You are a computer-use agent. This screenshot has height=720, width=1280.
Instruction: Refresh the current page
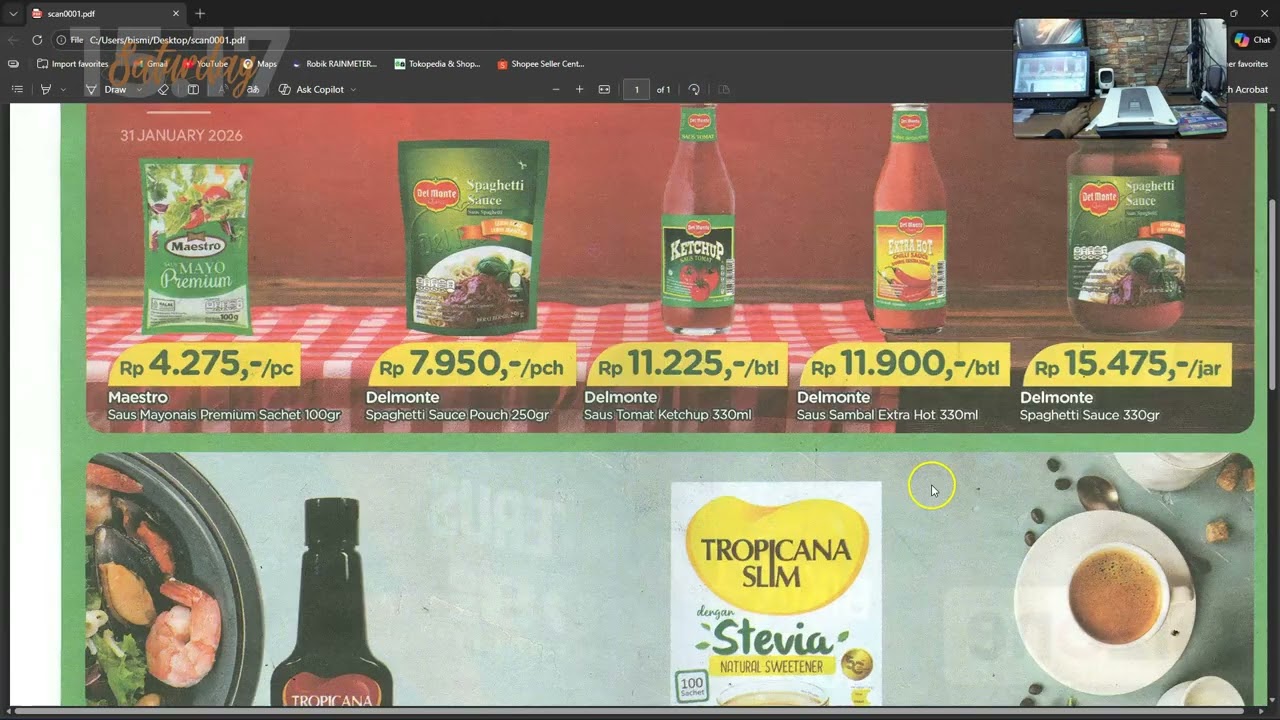tap(37, 40)
